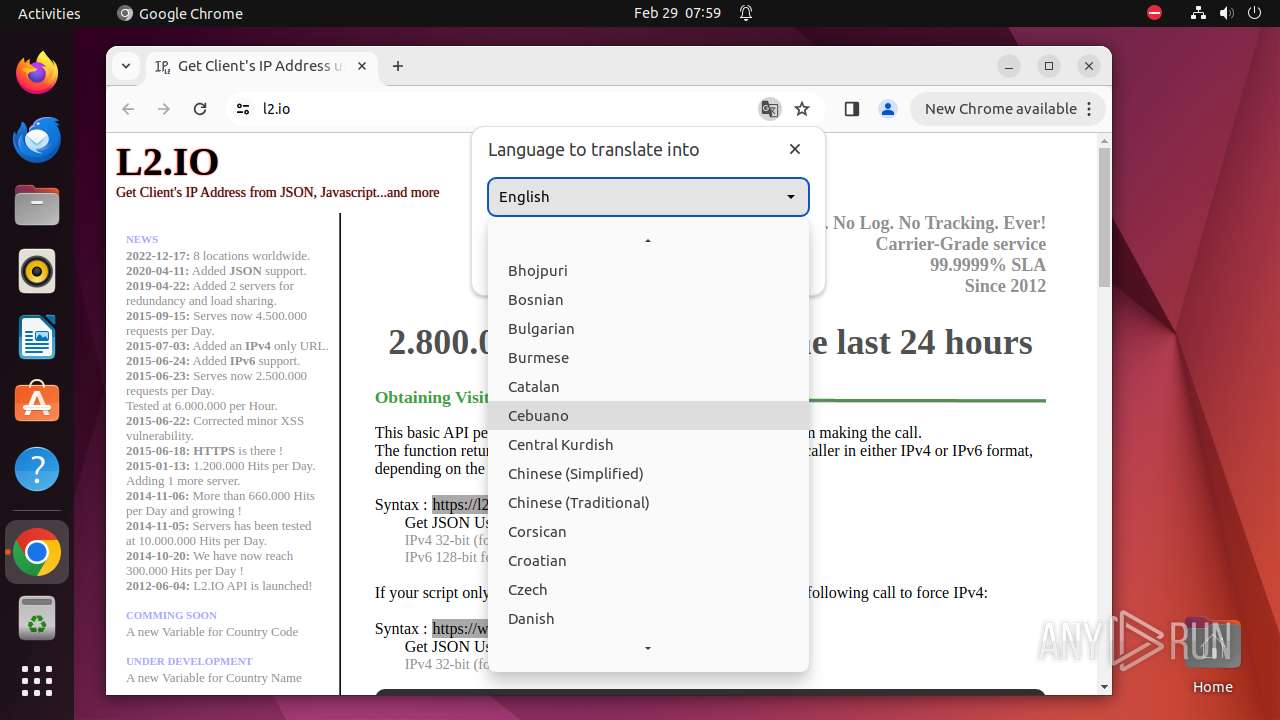1280x720 pixels.
Task: Click the 'Since 2012' text
Action: [x=1005, y=286]
